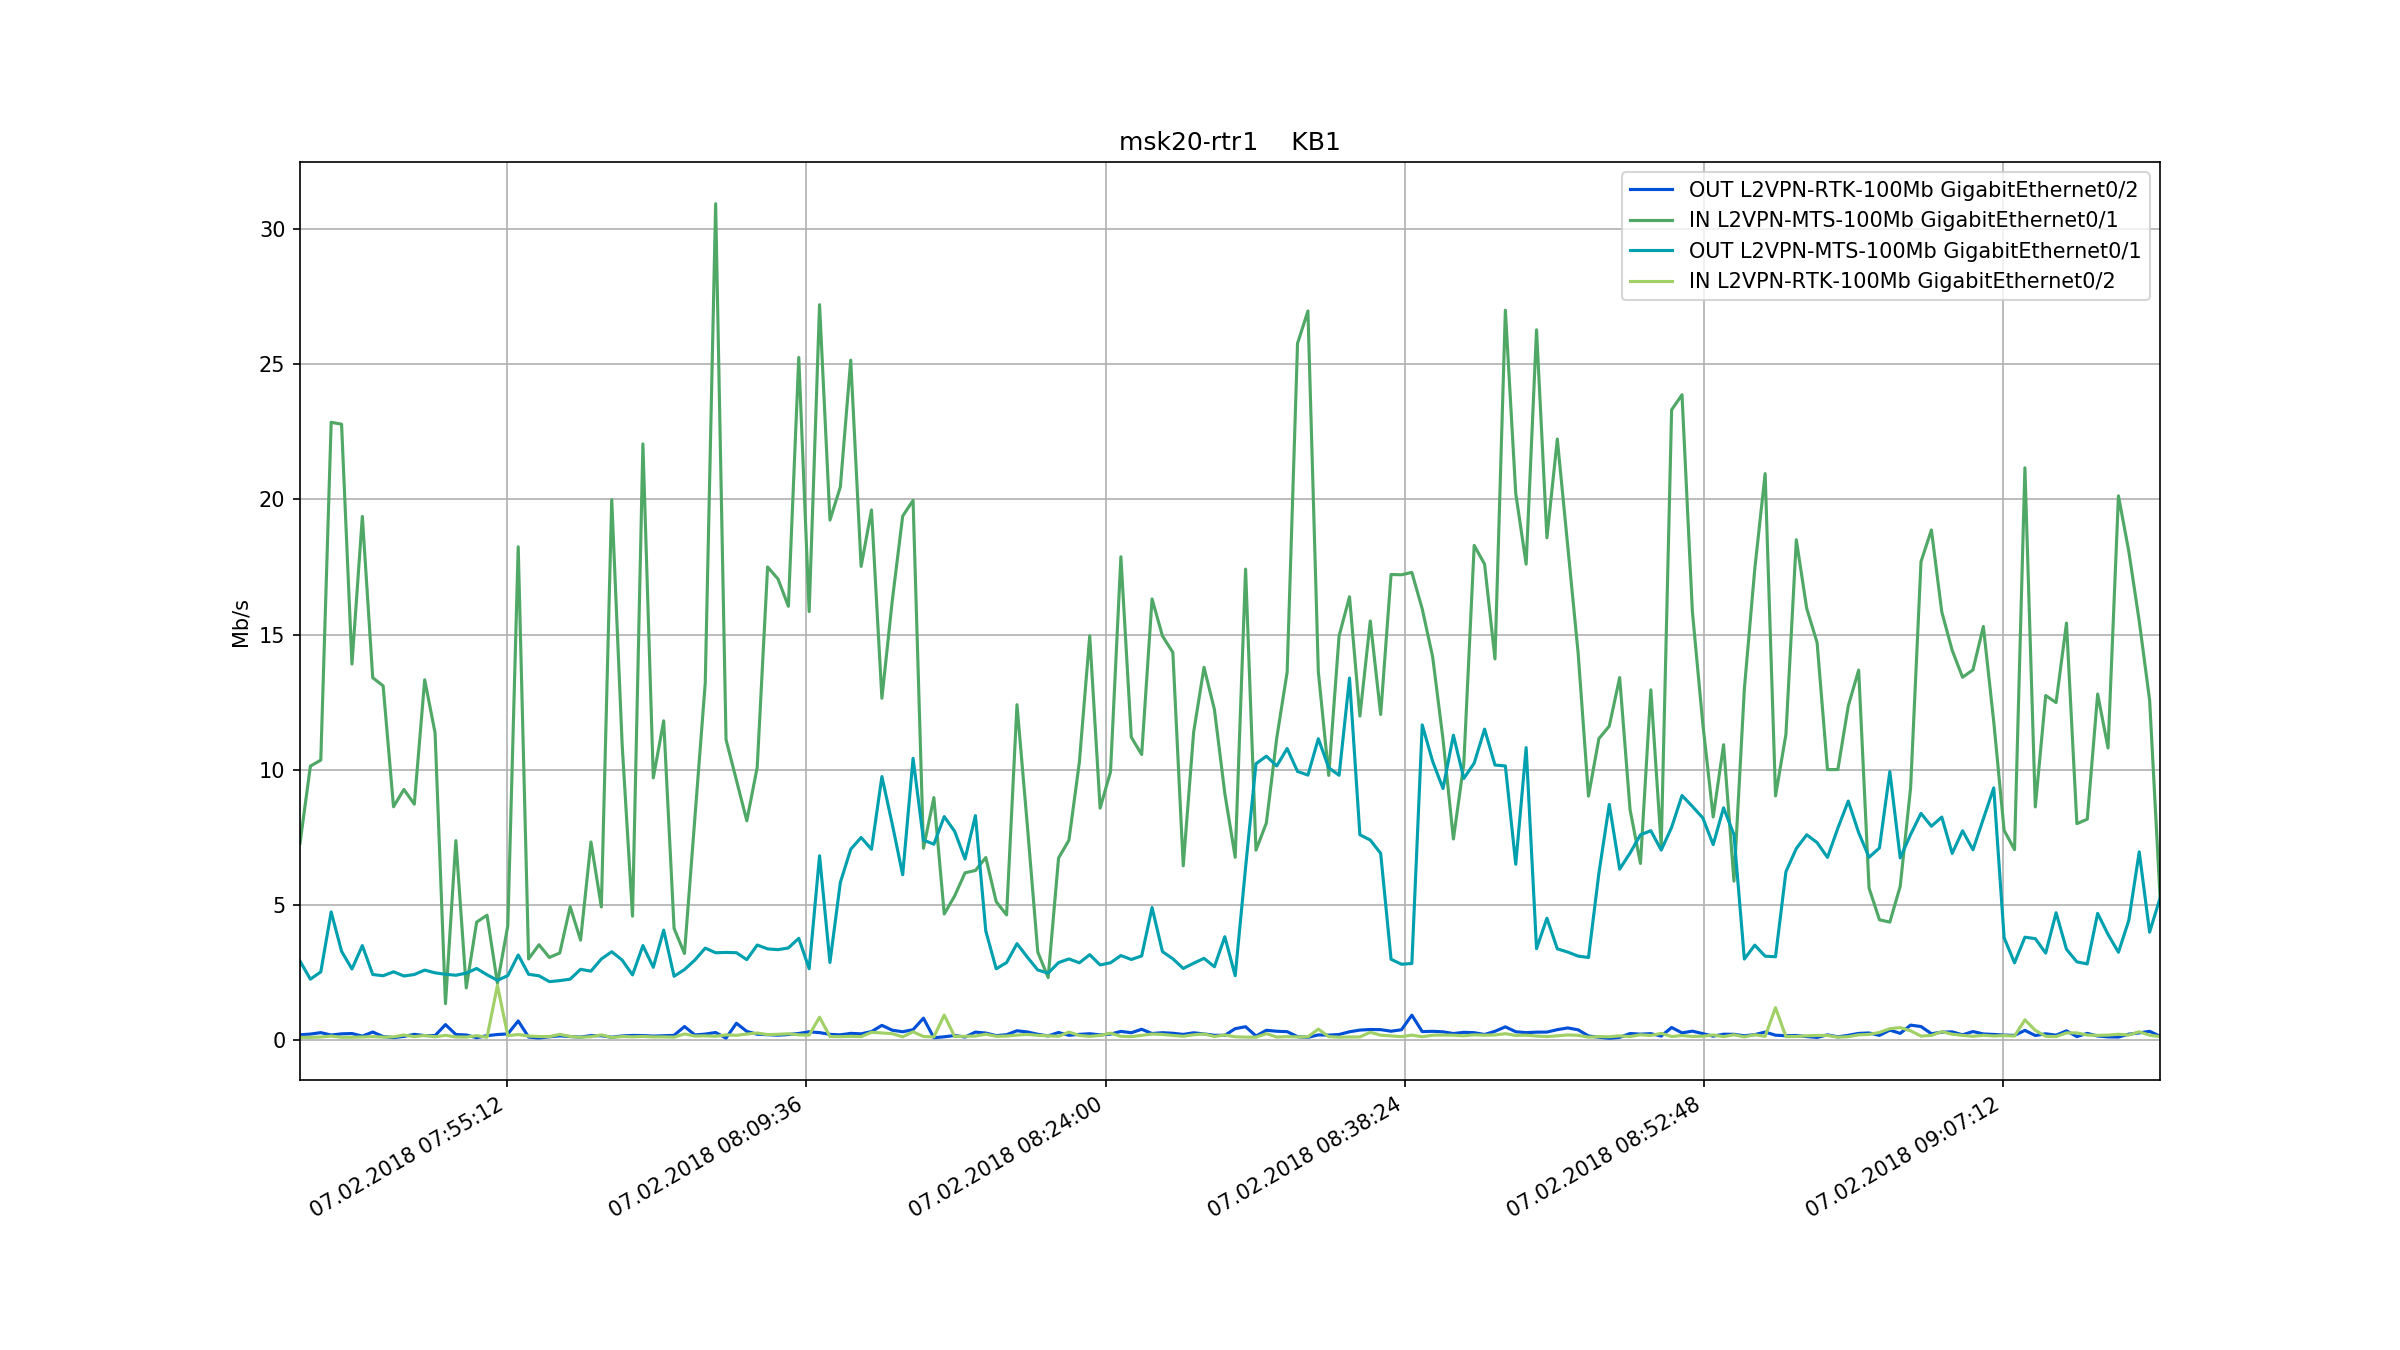The height and width of the screenshot is (1350, 2400).
Task: Click light-green line swatch for IN L2VPN-RTK legend
Action: pos(1651,281)
